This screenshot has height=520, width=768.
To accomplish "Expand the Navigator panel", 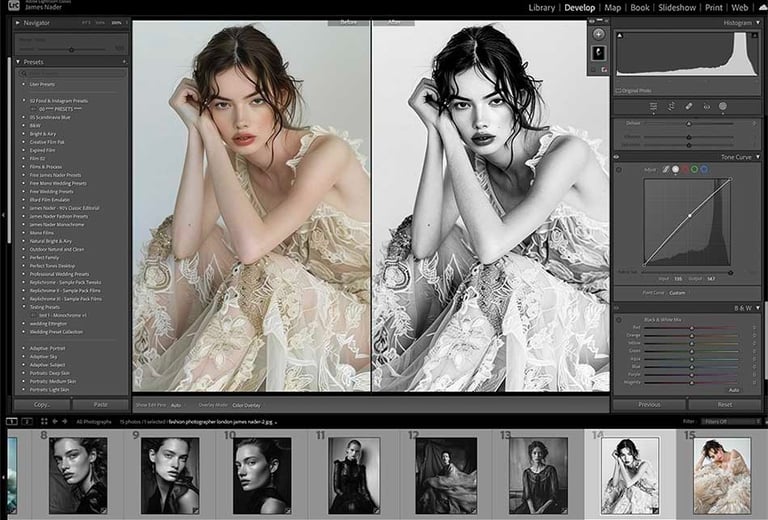I will 18,23.
